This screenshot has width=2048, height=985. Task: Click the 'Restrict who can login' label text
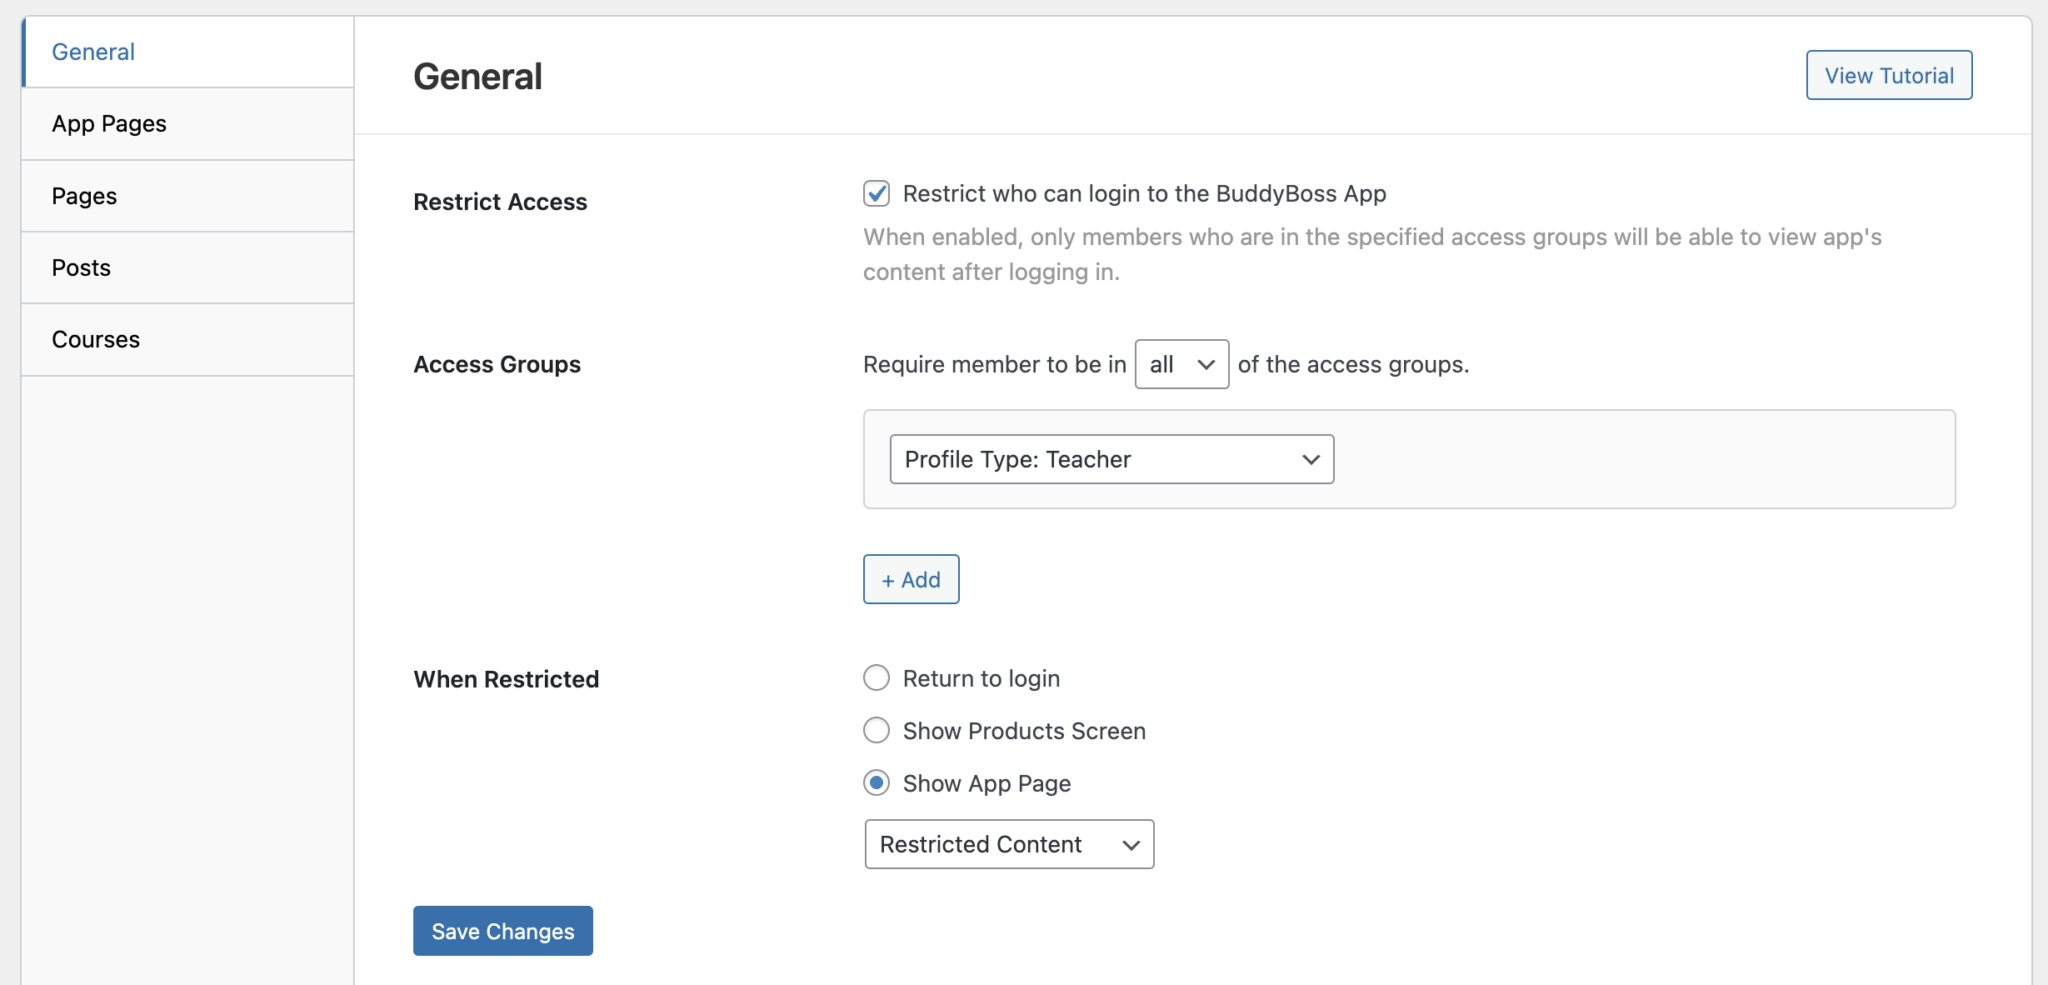(x=1144, y=194)
